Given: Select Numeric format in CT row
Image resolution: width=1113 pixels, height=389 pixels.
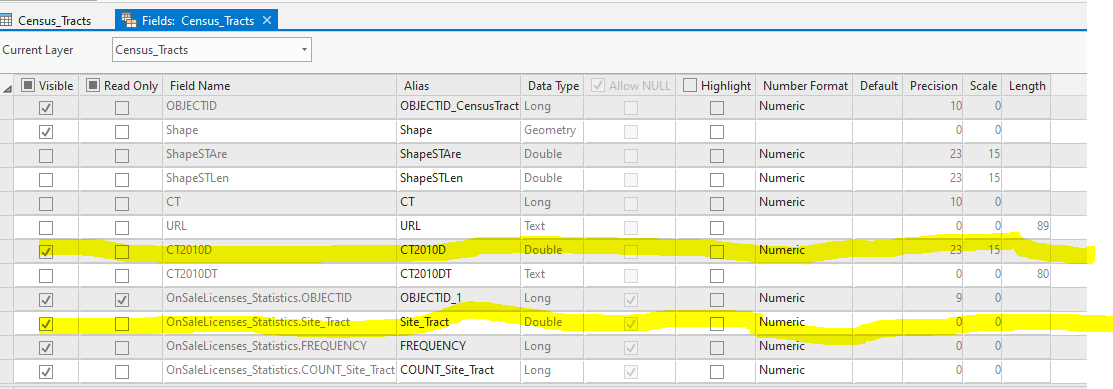Looking at the screenshot, I should tap(805, 202).
